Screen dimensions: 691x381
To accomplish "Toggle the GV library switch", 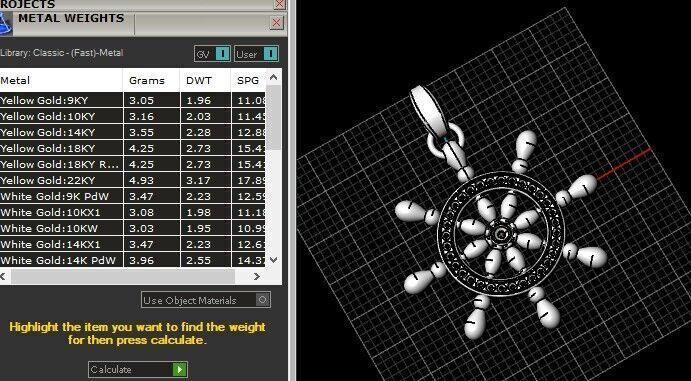I will [223, 54].
